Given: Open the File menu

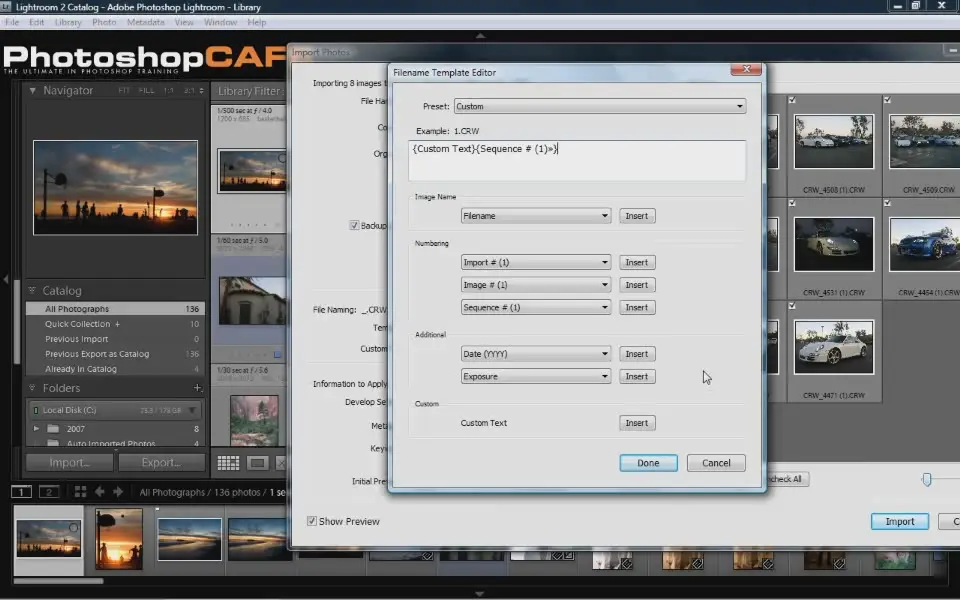Looking at the screenshot, I should [x=12, y=22].
